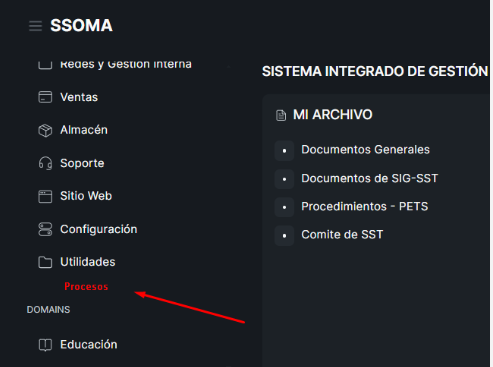The image size is (493, 367).
Task: Expand the Redes y Gestión Interna item
Action: coord(126,64)
